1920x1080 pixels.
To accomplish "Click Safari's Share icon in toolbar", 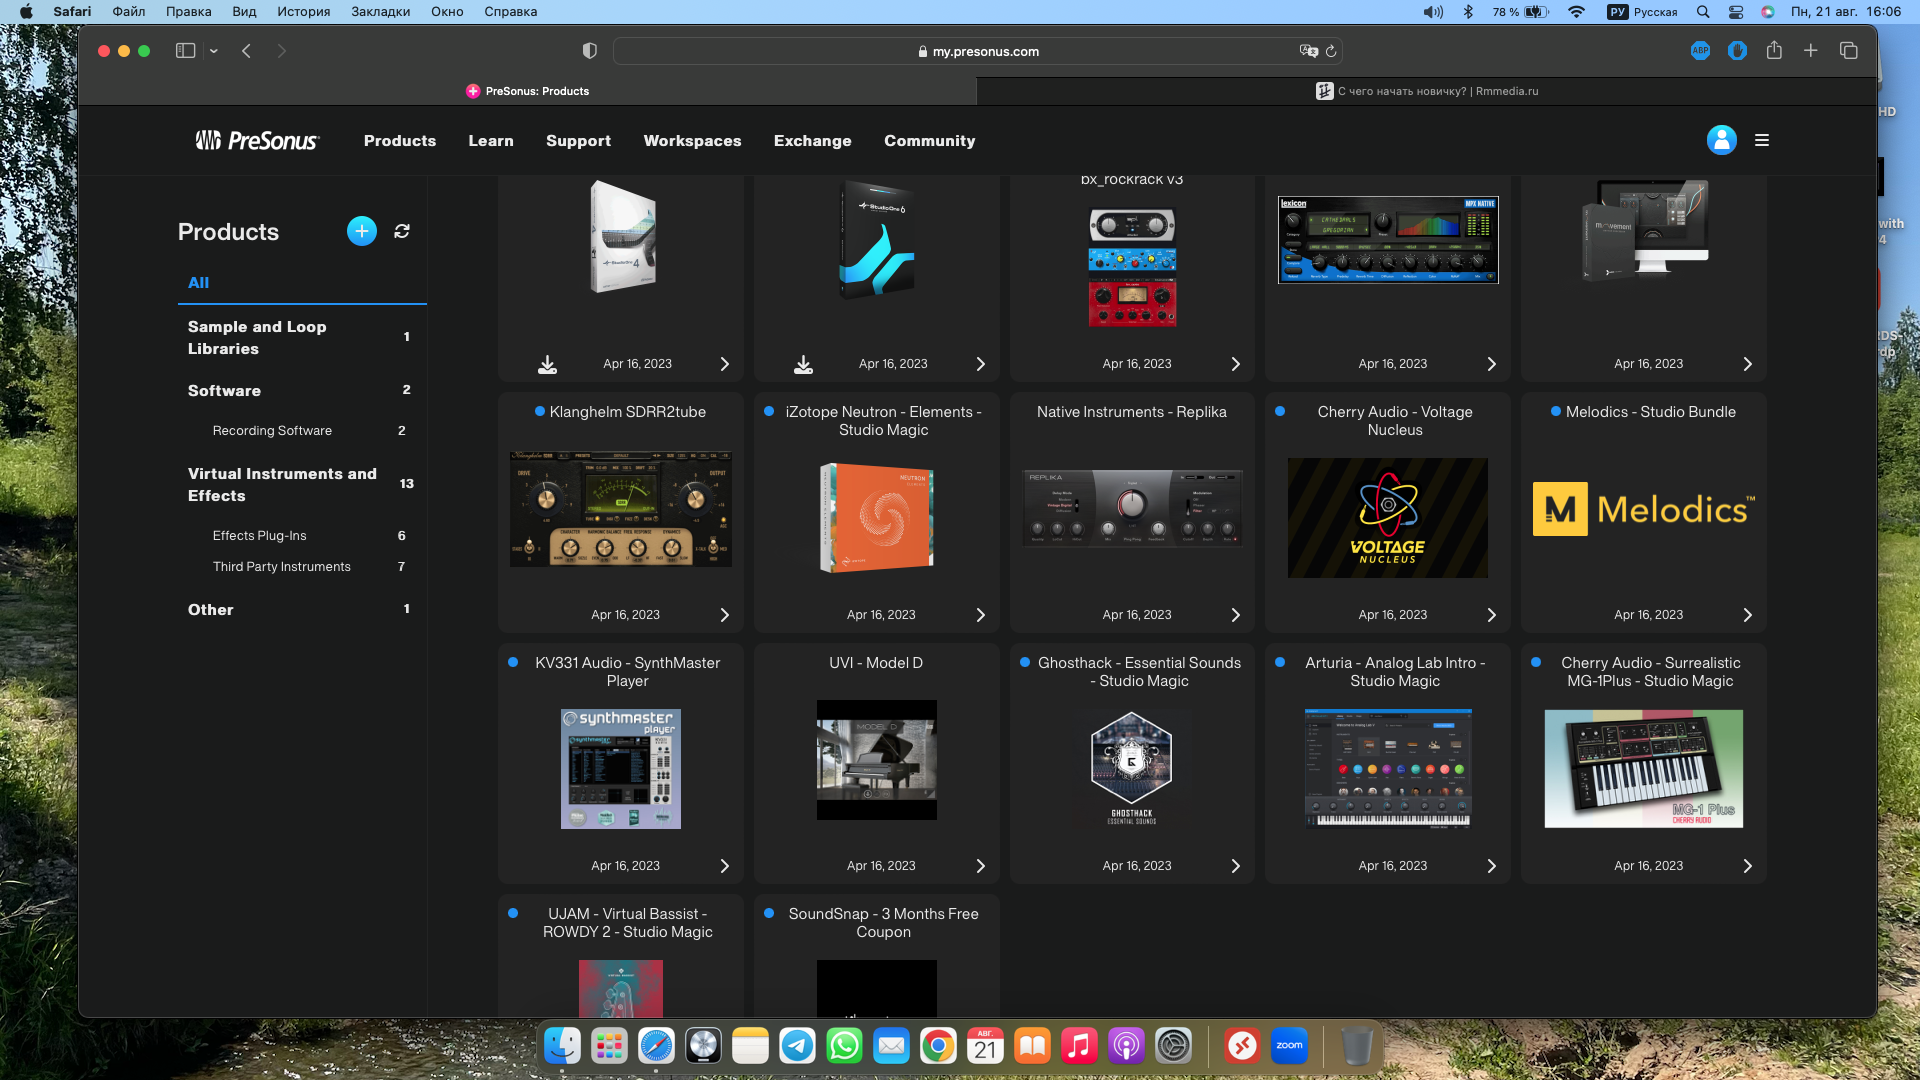I will pos(1774,50).
